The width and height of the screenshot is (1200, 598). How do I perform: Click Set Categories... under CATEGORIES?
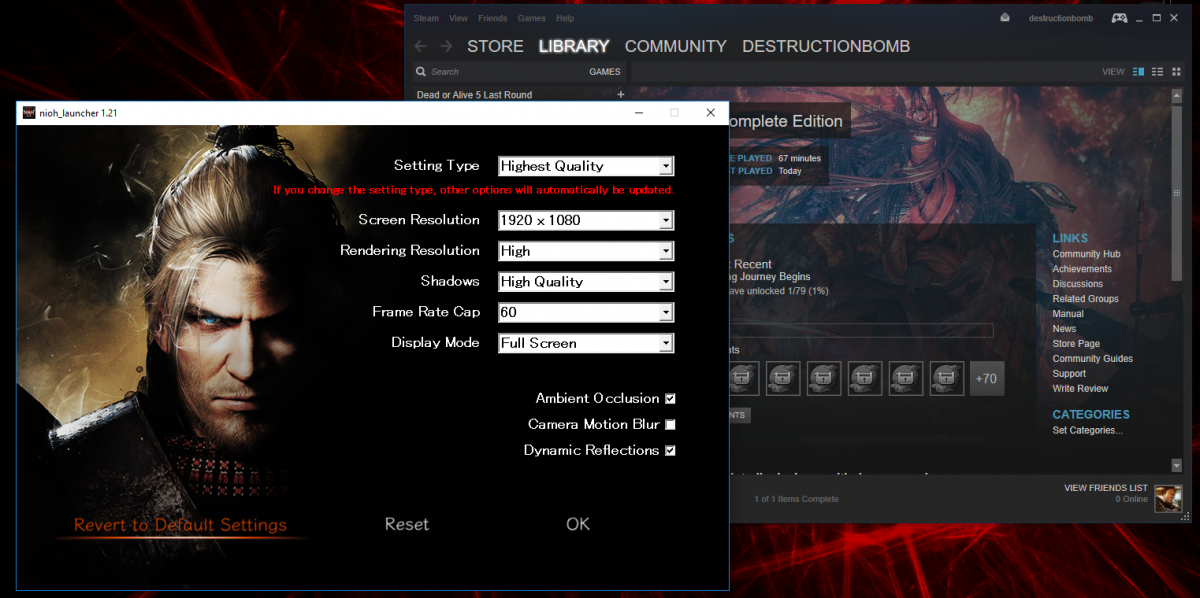[1087, 430]
